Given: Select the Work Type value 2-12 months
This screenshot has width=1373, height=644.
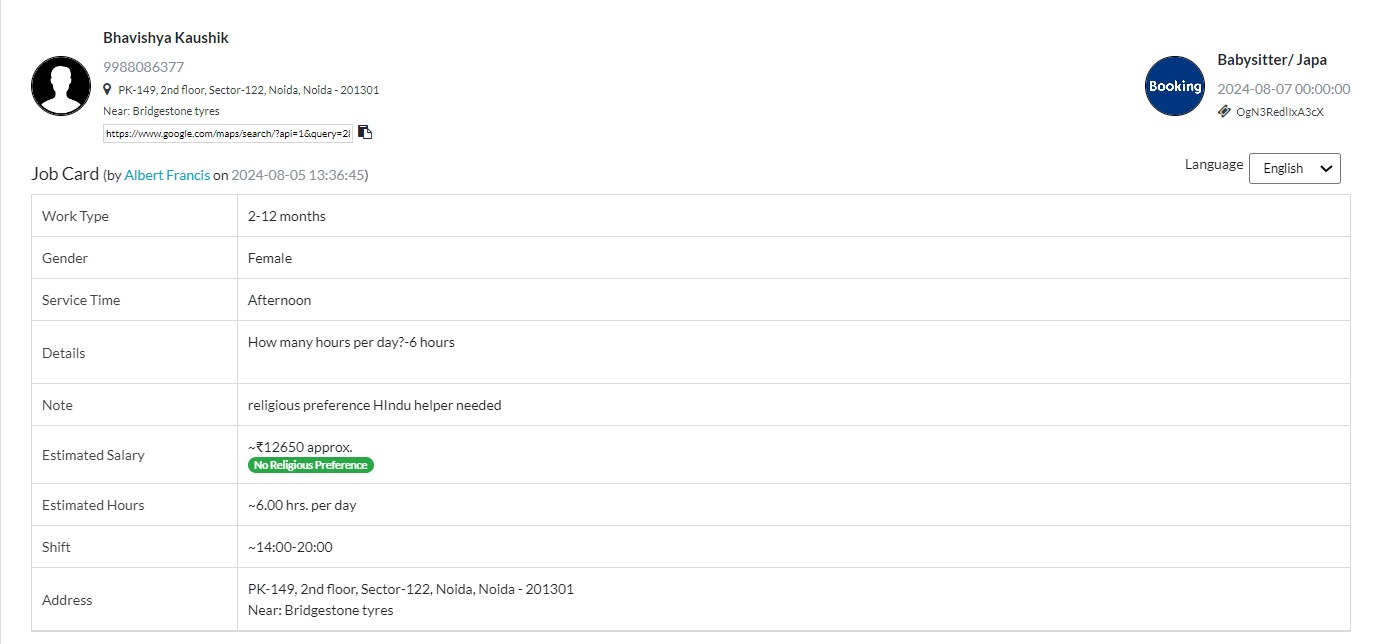Looking at the screenshot, I should (x=287, y=216).
